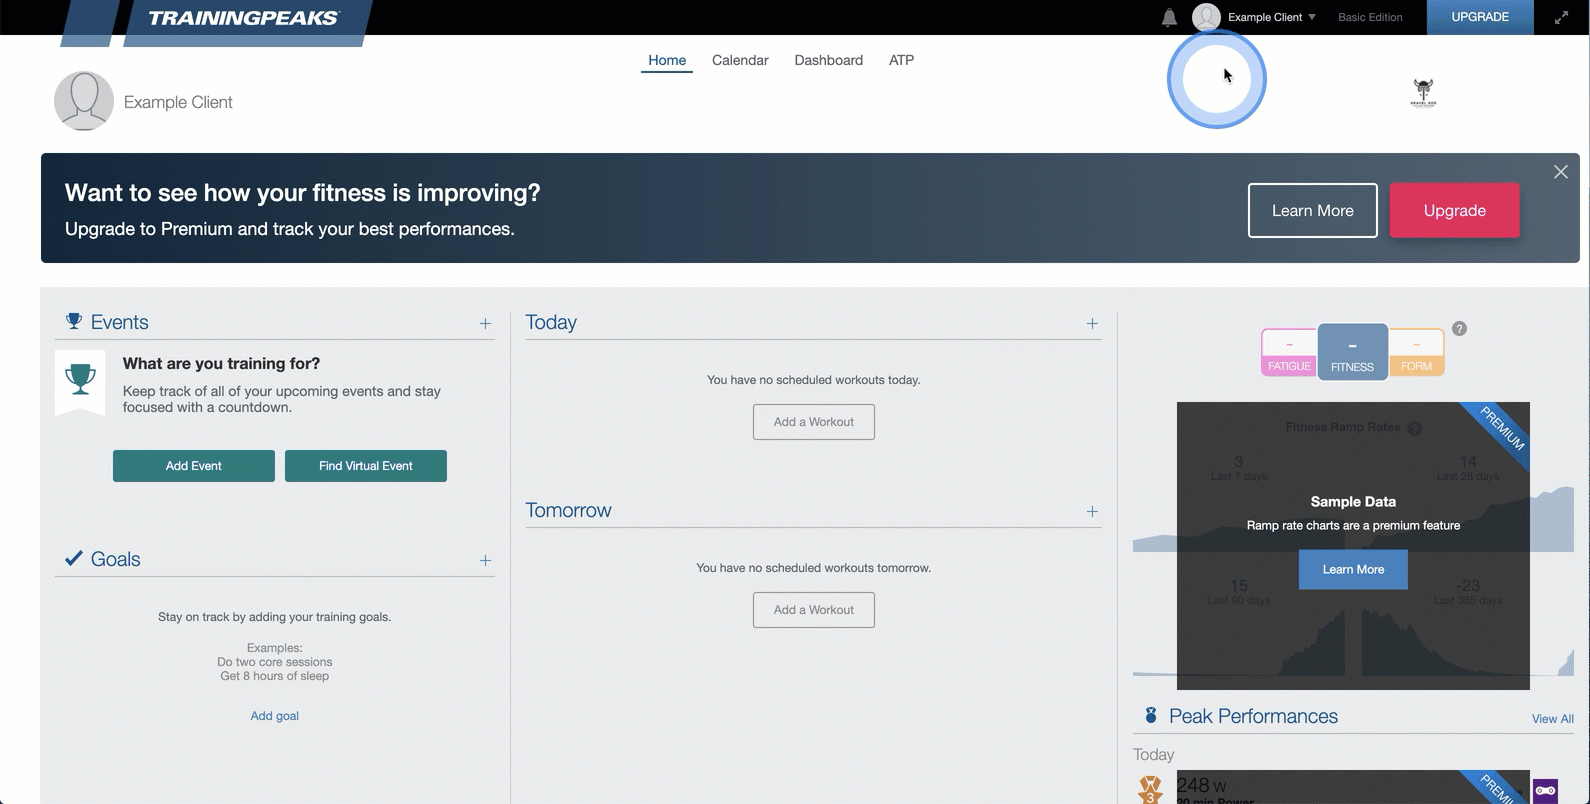This screenshot has height=804, width=1590.
Task: Click the bronze medal beside 248 w
Action: tap(1151, 790)
